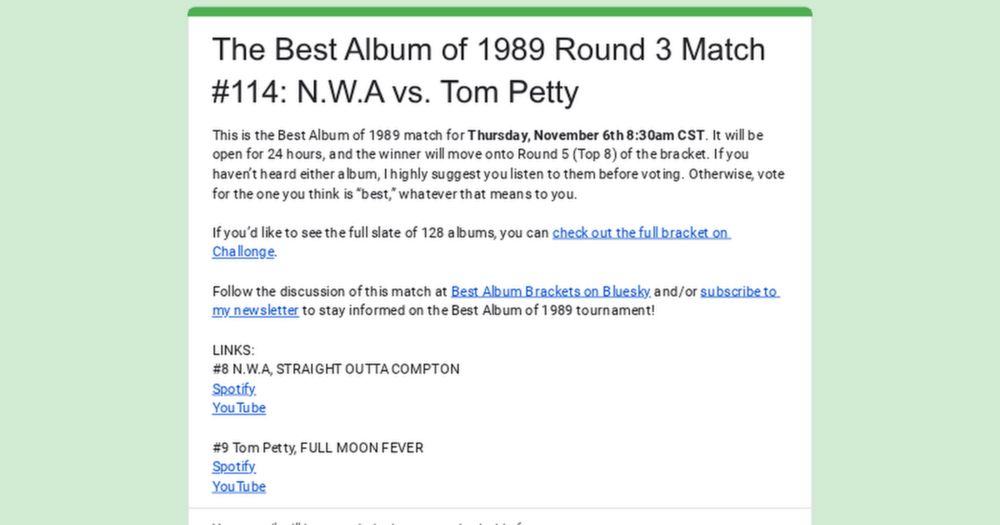Click the sentence about voting for the "best"
This screenshot has width=1000, height=525.
pos(400,194)
